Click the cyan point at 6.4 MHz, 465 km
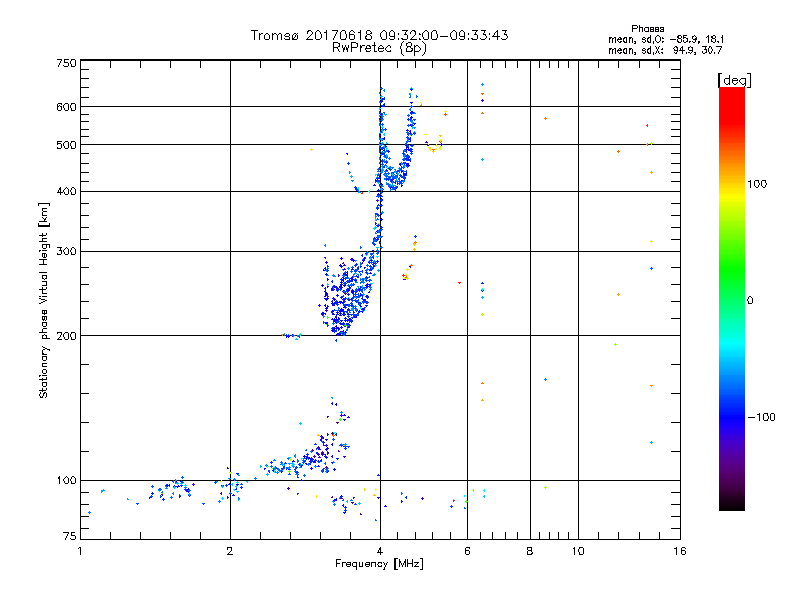 483,160
